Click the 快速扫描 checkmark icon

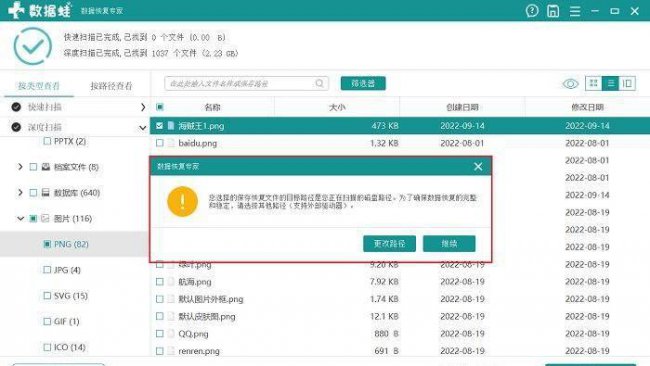click(16, 107)
